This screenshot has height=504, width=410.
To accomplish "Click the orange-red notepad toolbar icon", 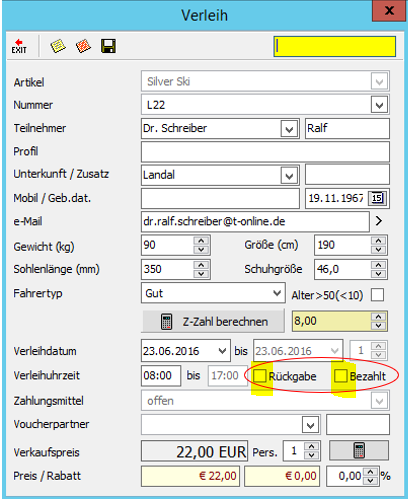I will (83, 46).
